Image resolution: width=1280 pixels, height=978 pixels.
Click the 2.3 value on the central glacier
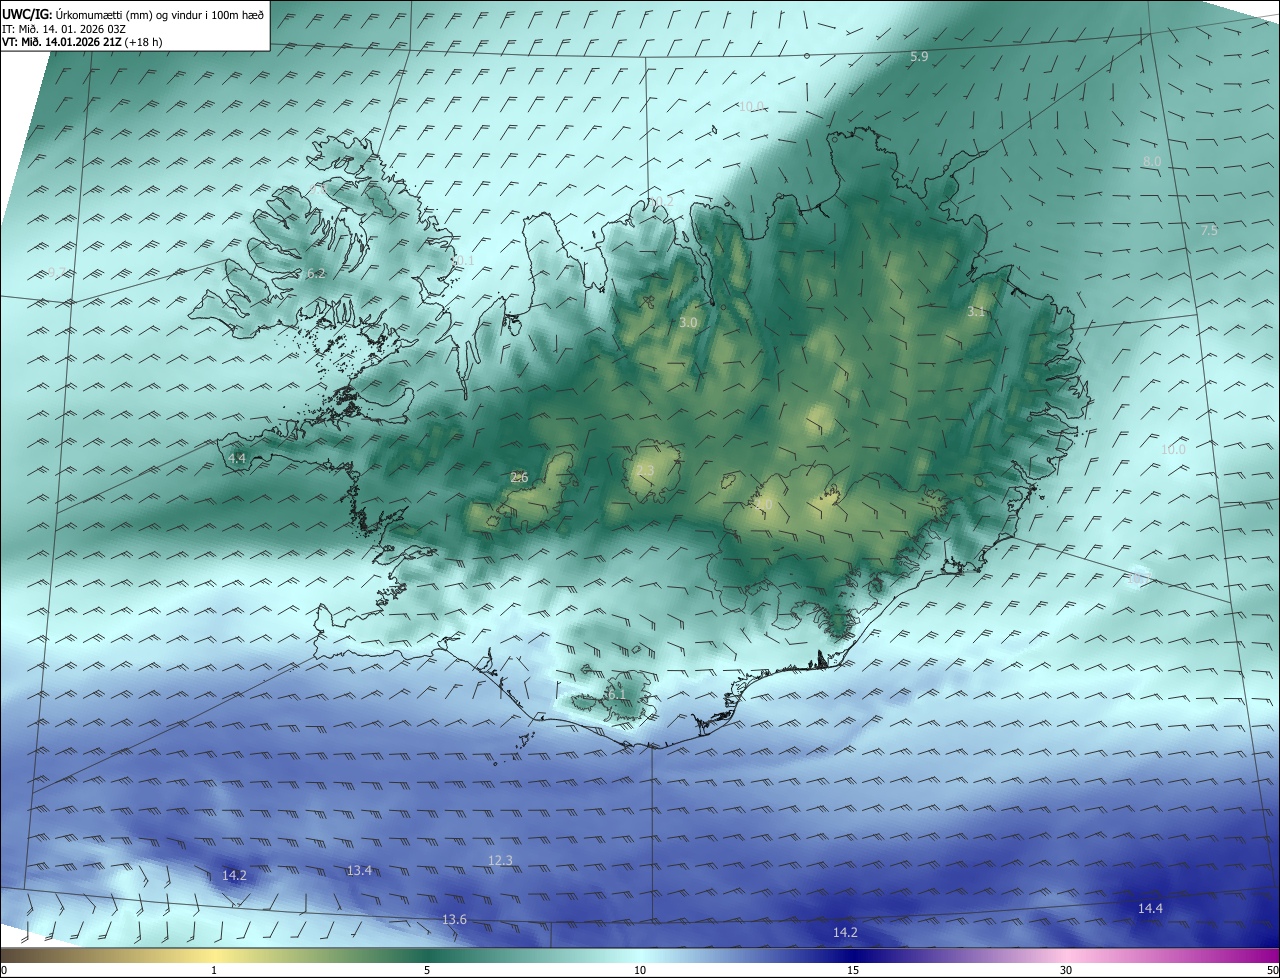click(x=645, y=471)
